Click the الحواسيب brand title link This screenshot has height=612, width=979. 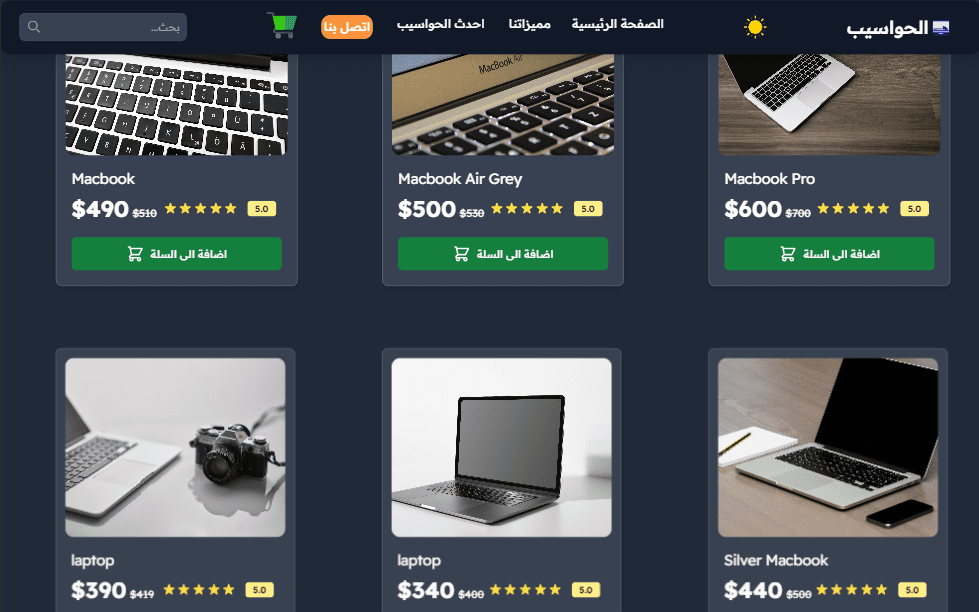tap(887, 28)
